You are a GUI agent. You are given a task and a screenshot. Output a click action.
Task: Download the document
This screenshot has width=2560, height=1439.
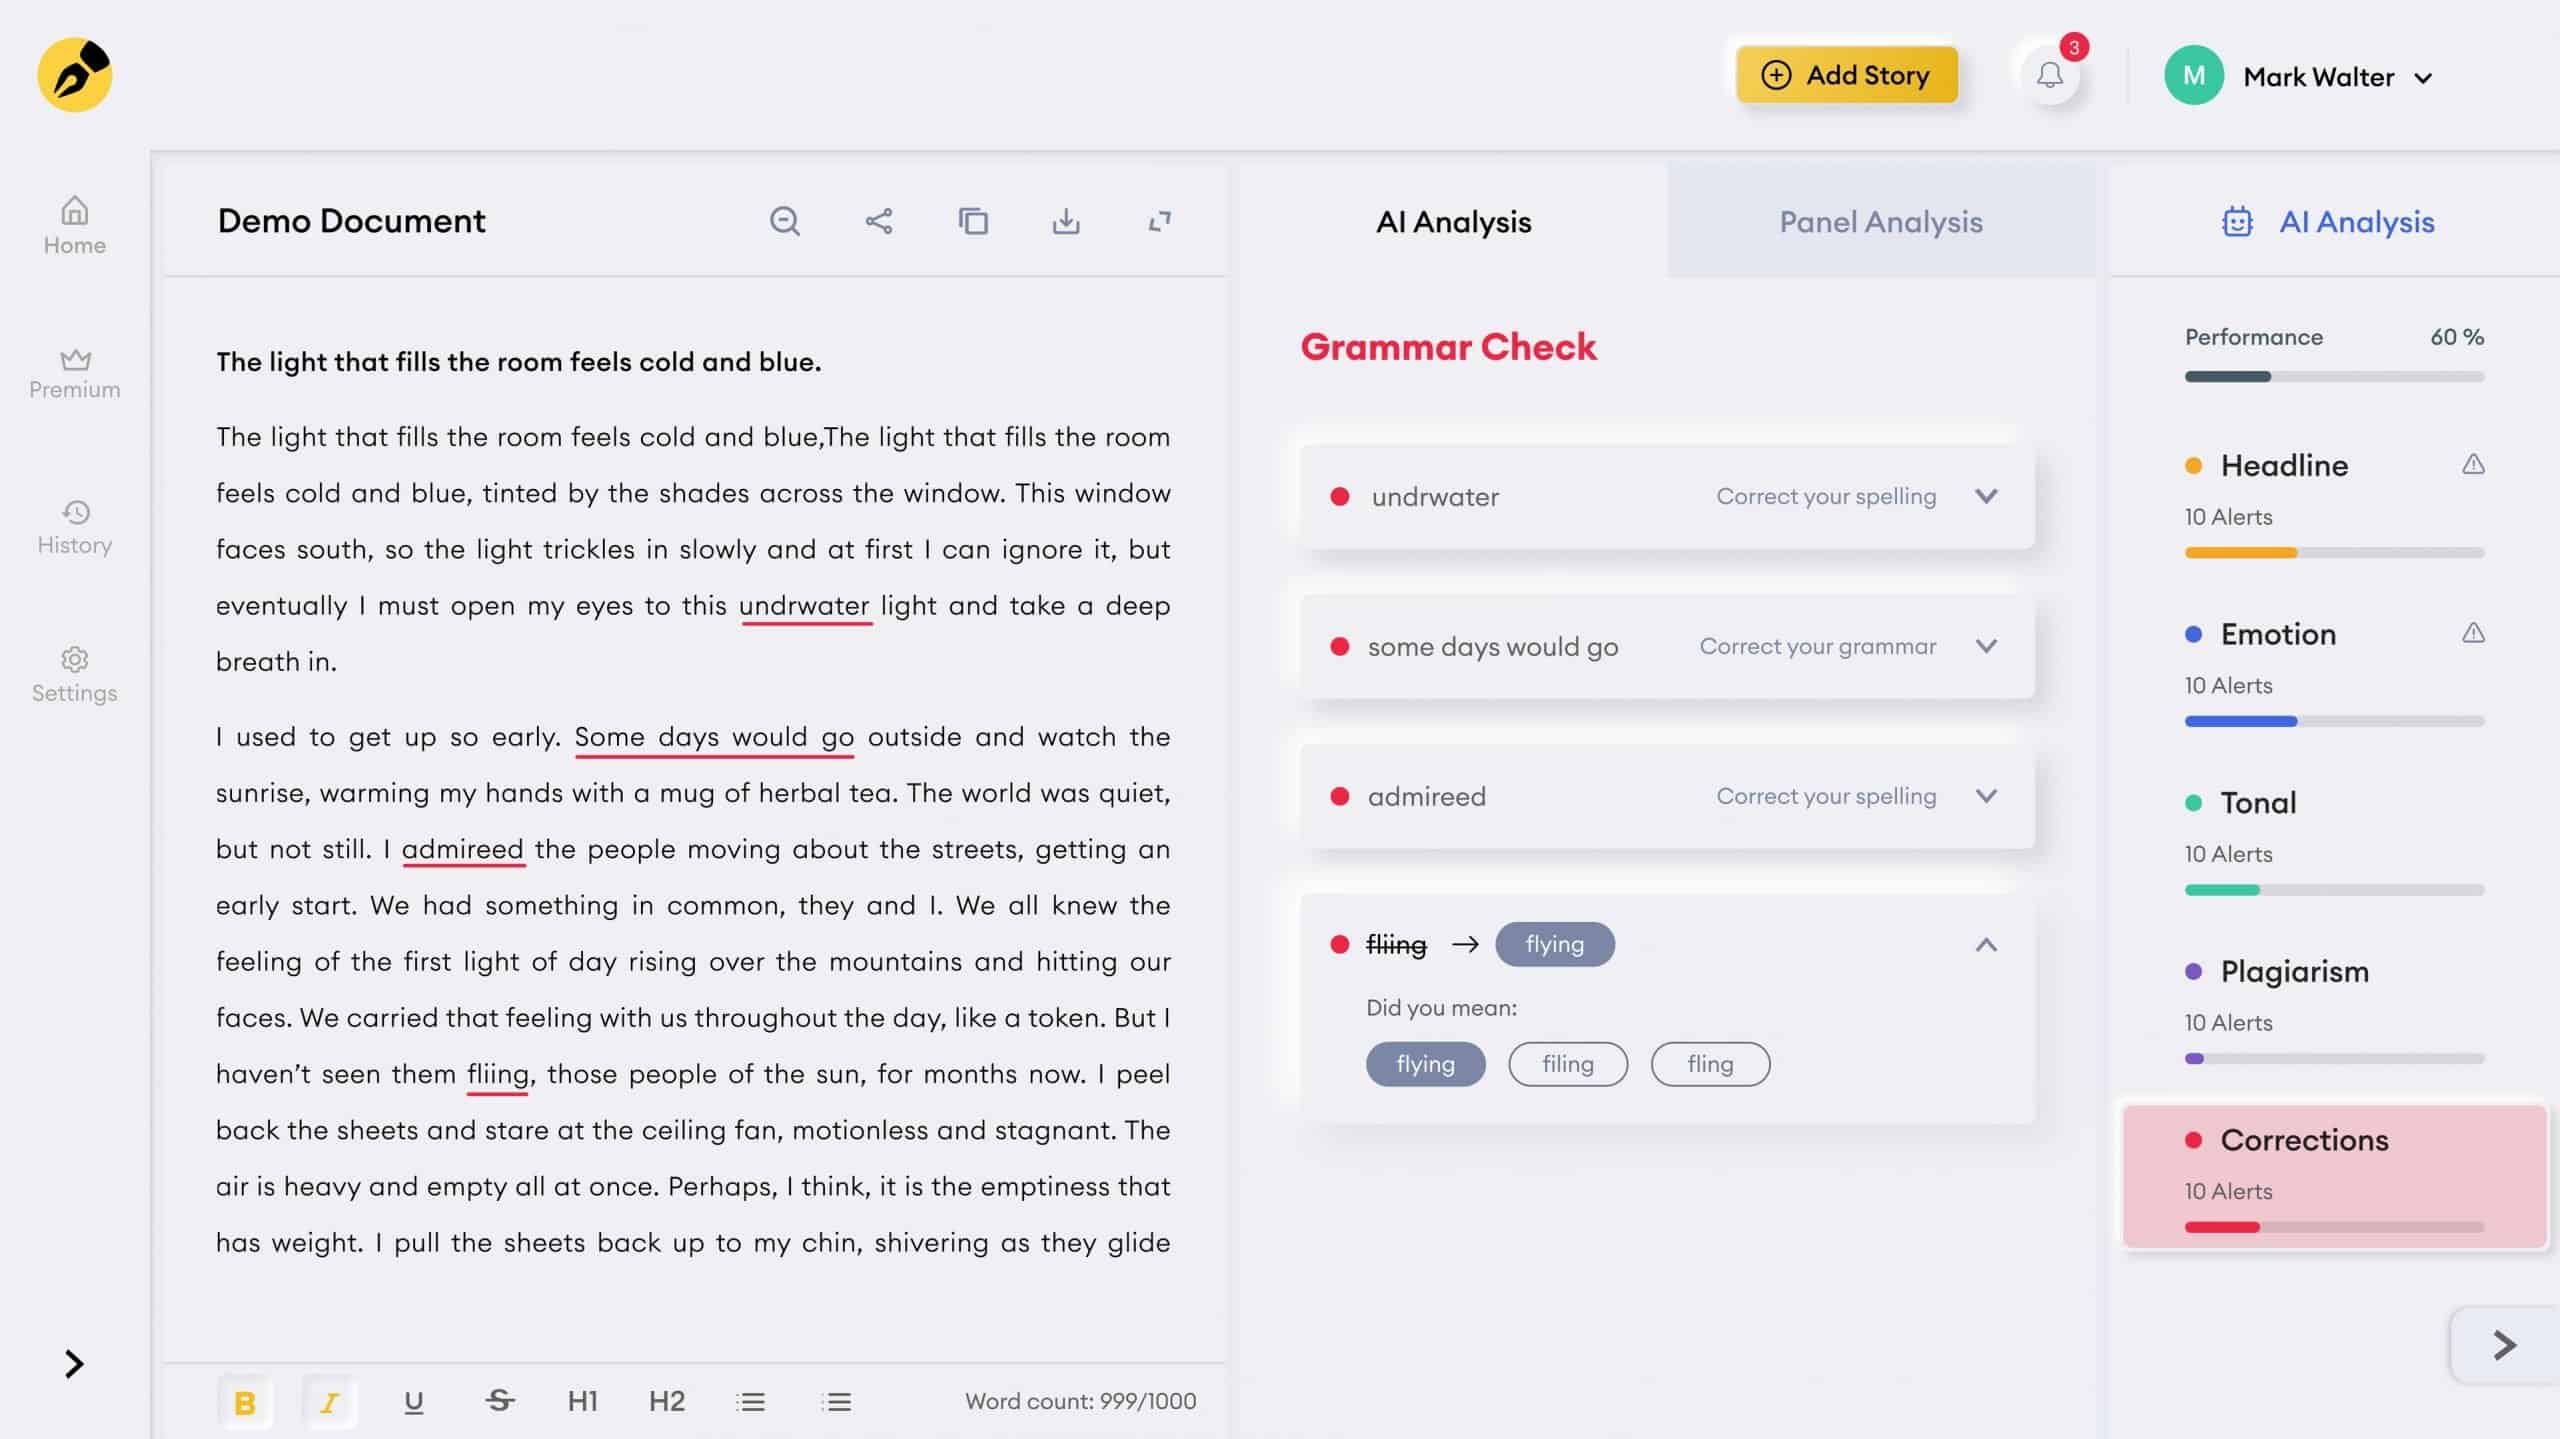(x=1066, y=221)
